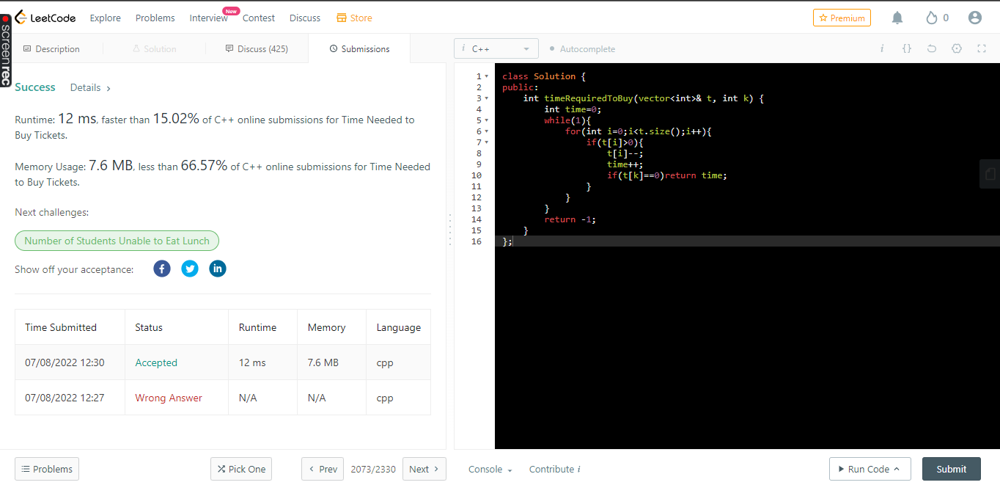Collapse code fold at line 6

(x=487, y=131)
